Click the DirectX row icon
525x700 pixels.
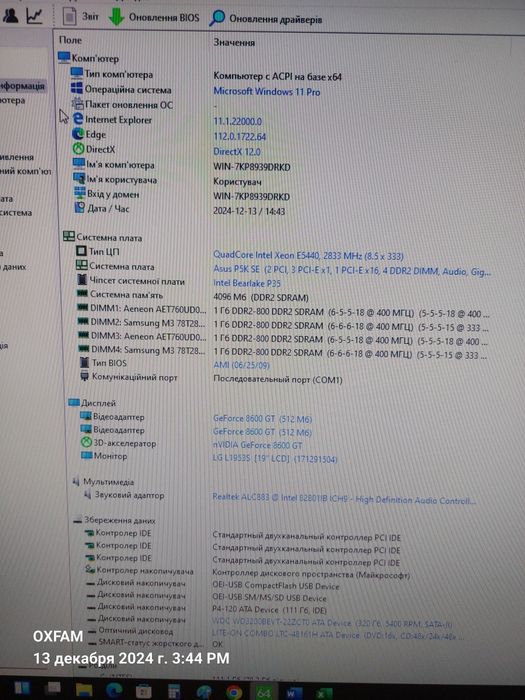(79, 148)
